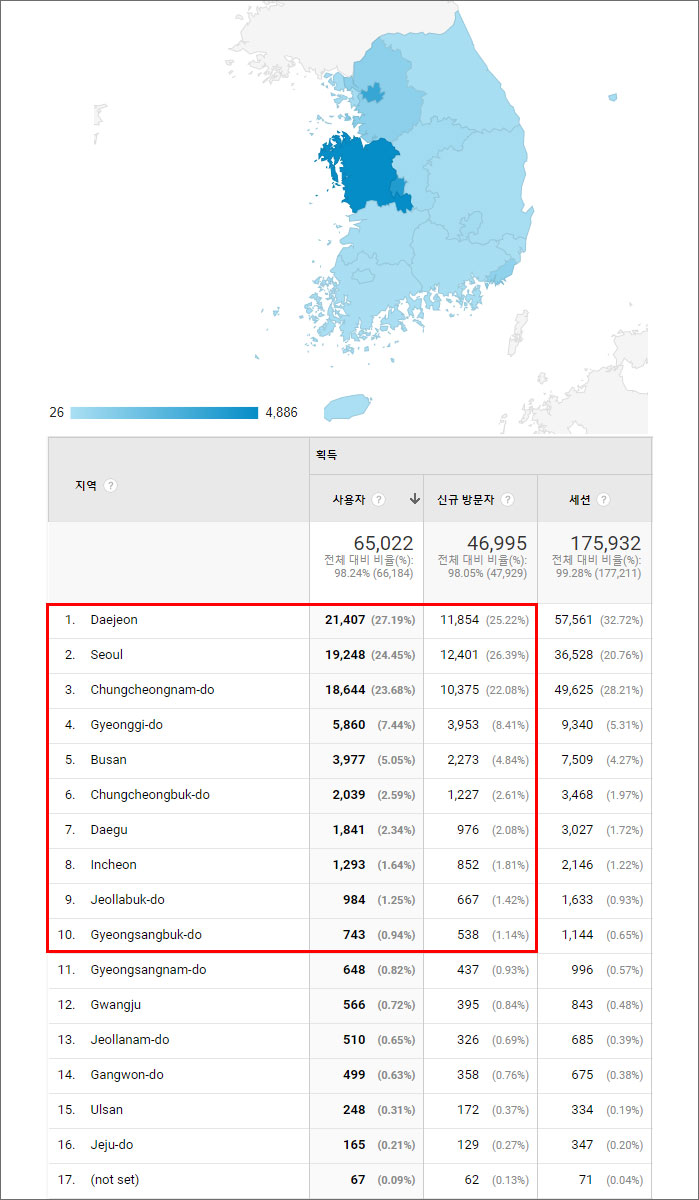Click the Chungcheongnam-do table link
Image resolution: width=699 pixels, height=1200 pixels.
pos(151,690)
